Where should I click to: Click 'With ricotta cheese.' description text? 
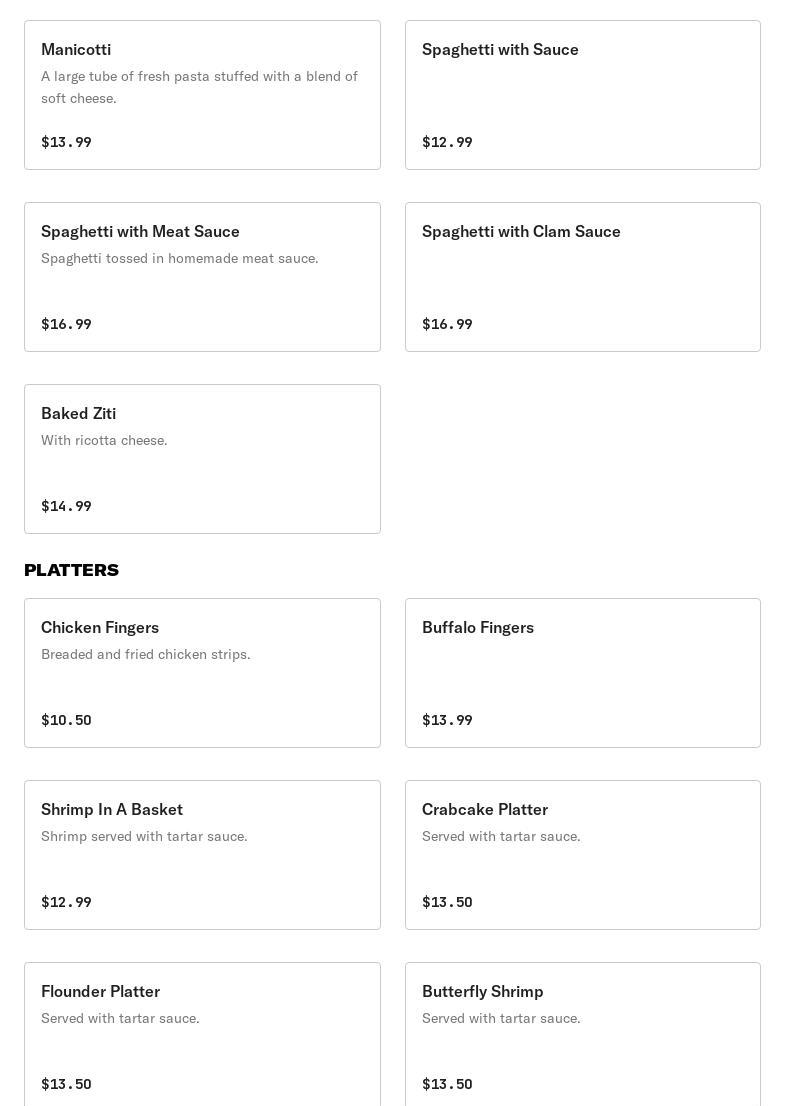coord(104,440)
